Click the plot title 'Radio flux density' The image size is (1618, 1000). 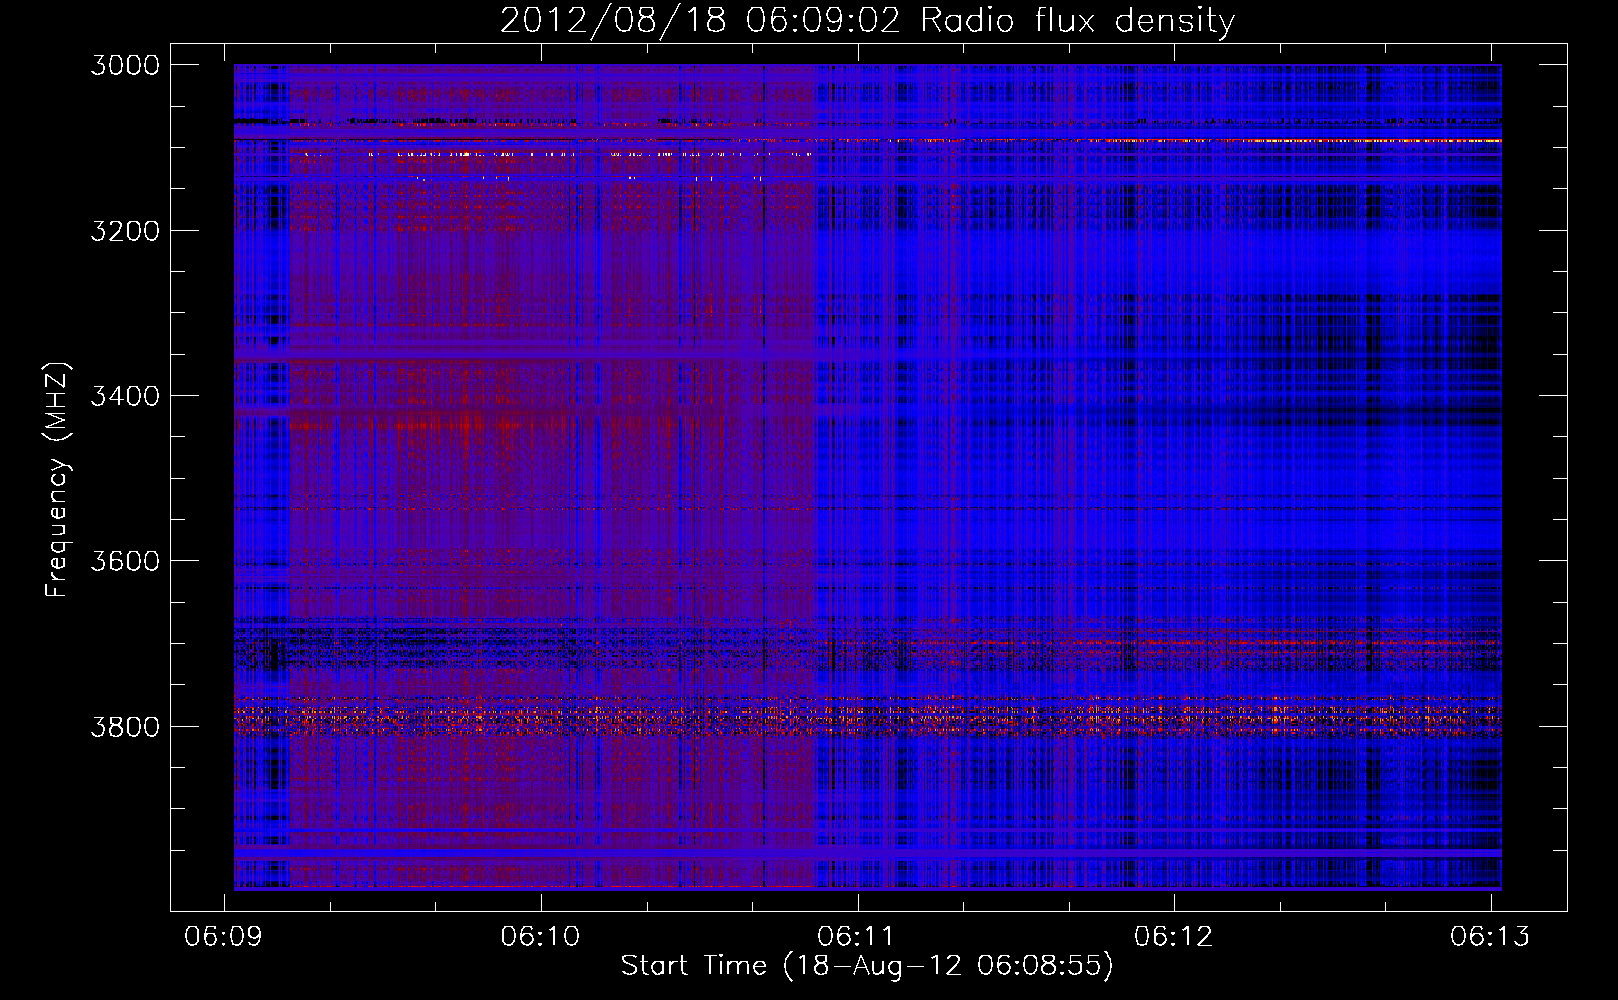pos(1078,21)
